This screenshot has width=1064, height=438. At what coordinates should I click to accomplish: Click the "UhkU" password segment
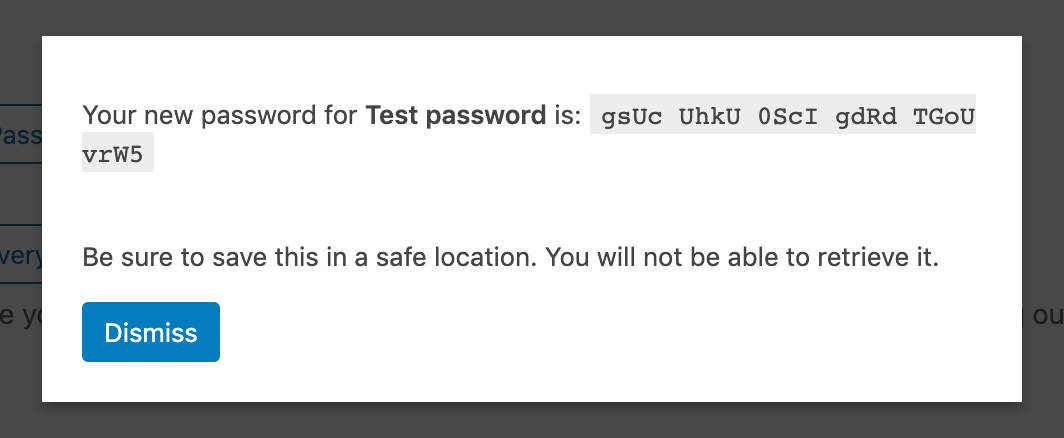coord(709,116)
